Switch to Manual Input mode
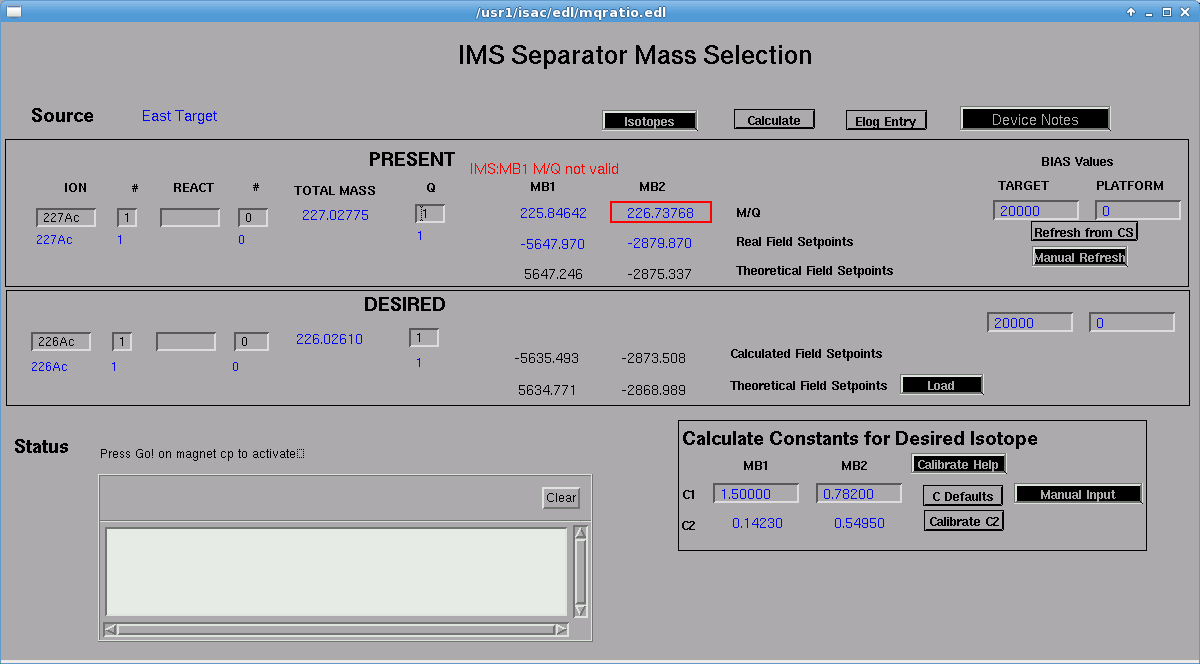 click(1078, 494)
